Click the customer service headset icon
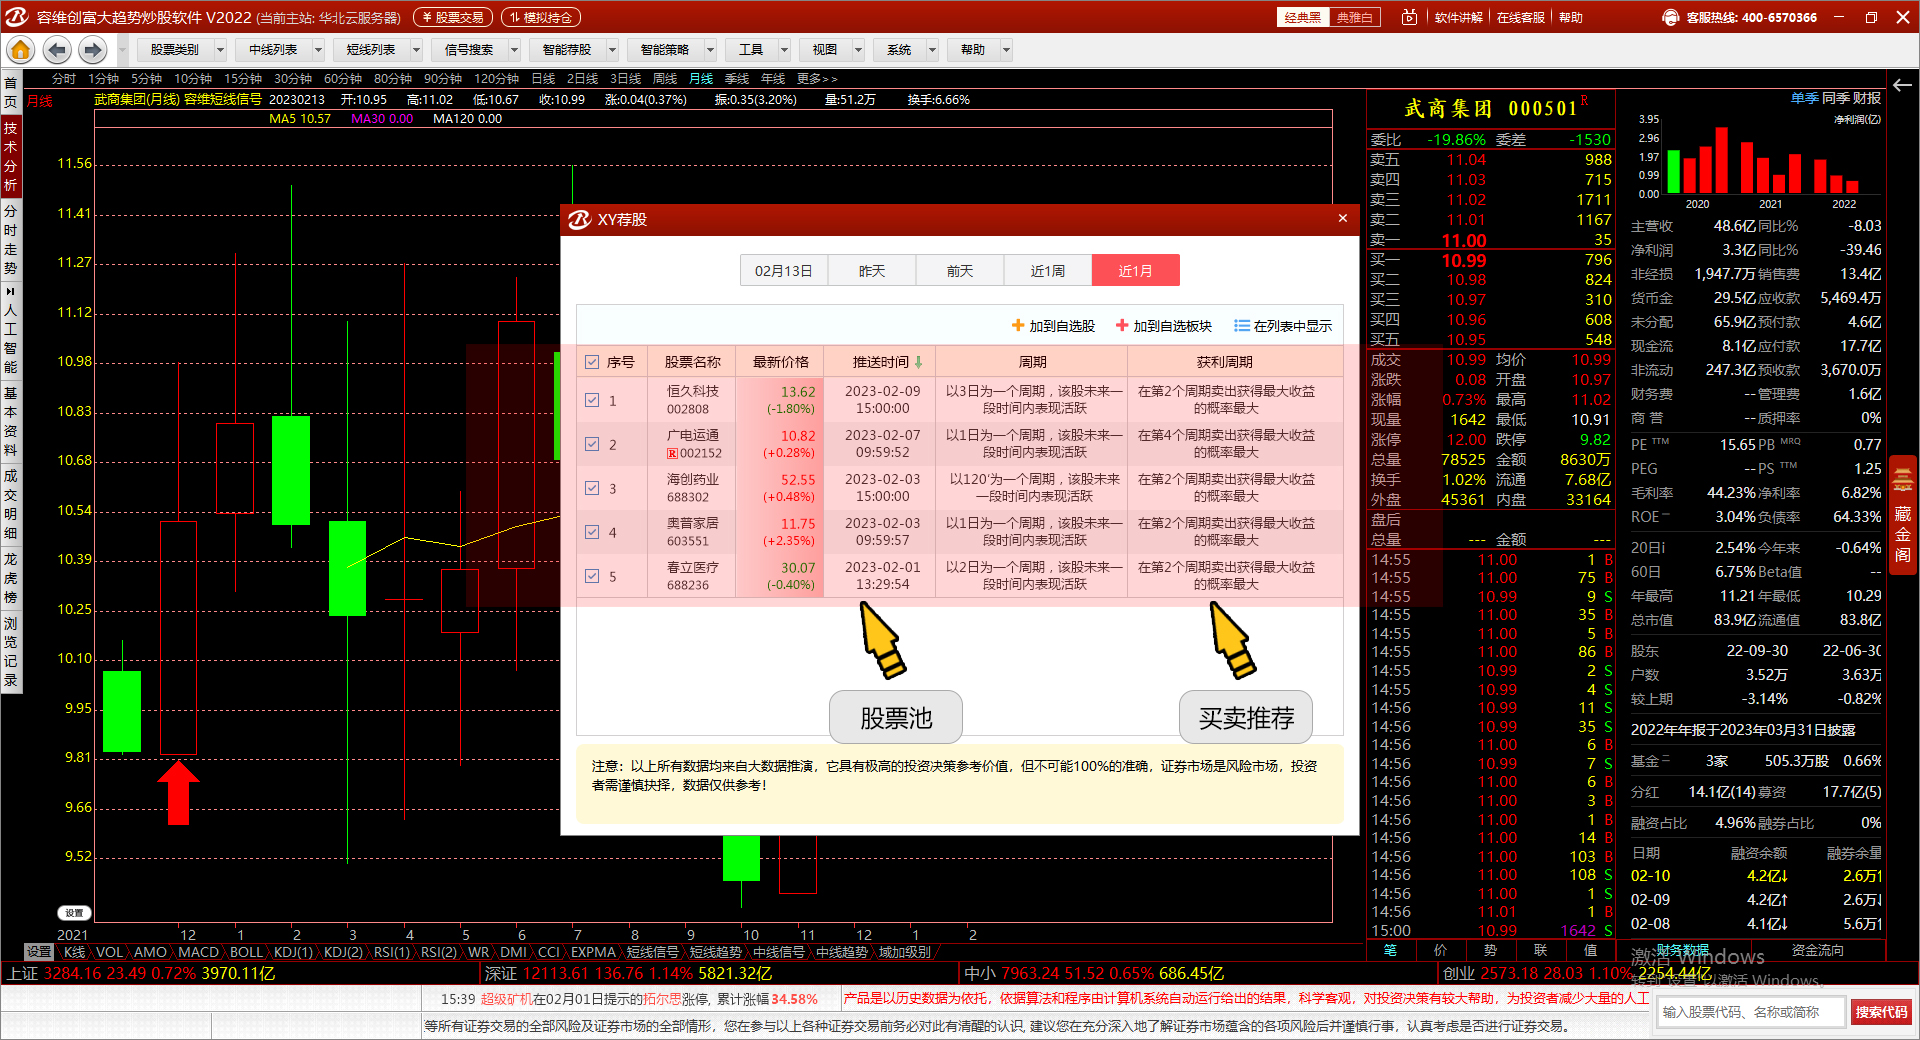 1670,17
